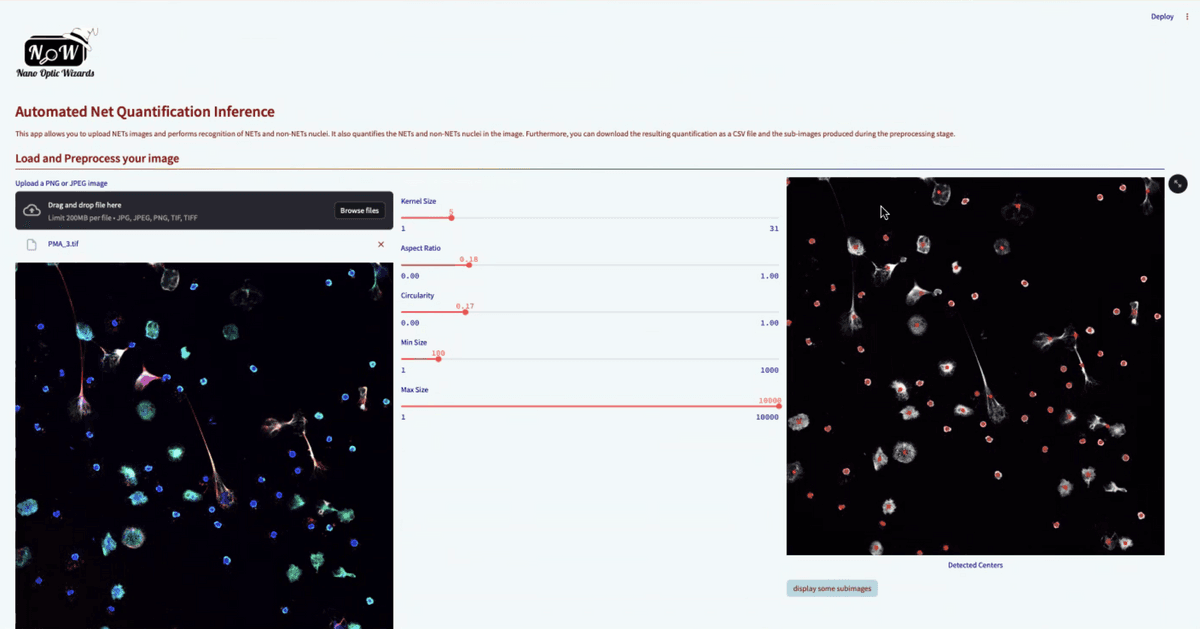Dismiss the Detected Centers image with its X
The width and height of the screenshot is (1200, 629).
tap(1177, 184)
